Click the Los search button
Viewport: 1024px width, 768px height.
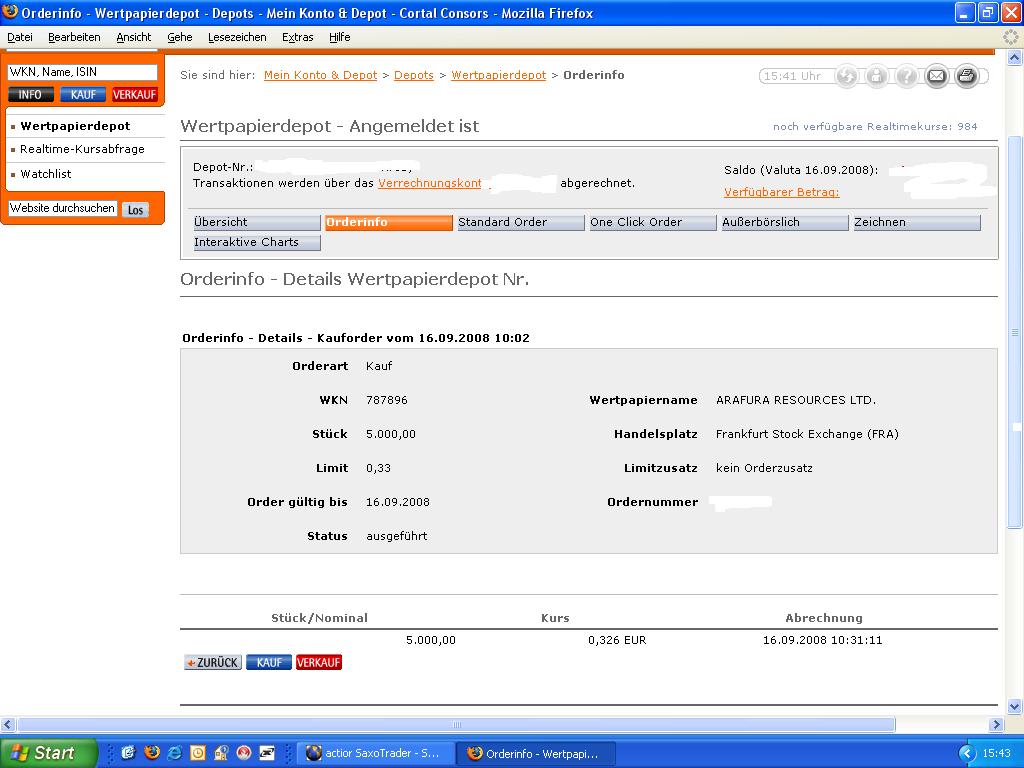tap(135, 210)
